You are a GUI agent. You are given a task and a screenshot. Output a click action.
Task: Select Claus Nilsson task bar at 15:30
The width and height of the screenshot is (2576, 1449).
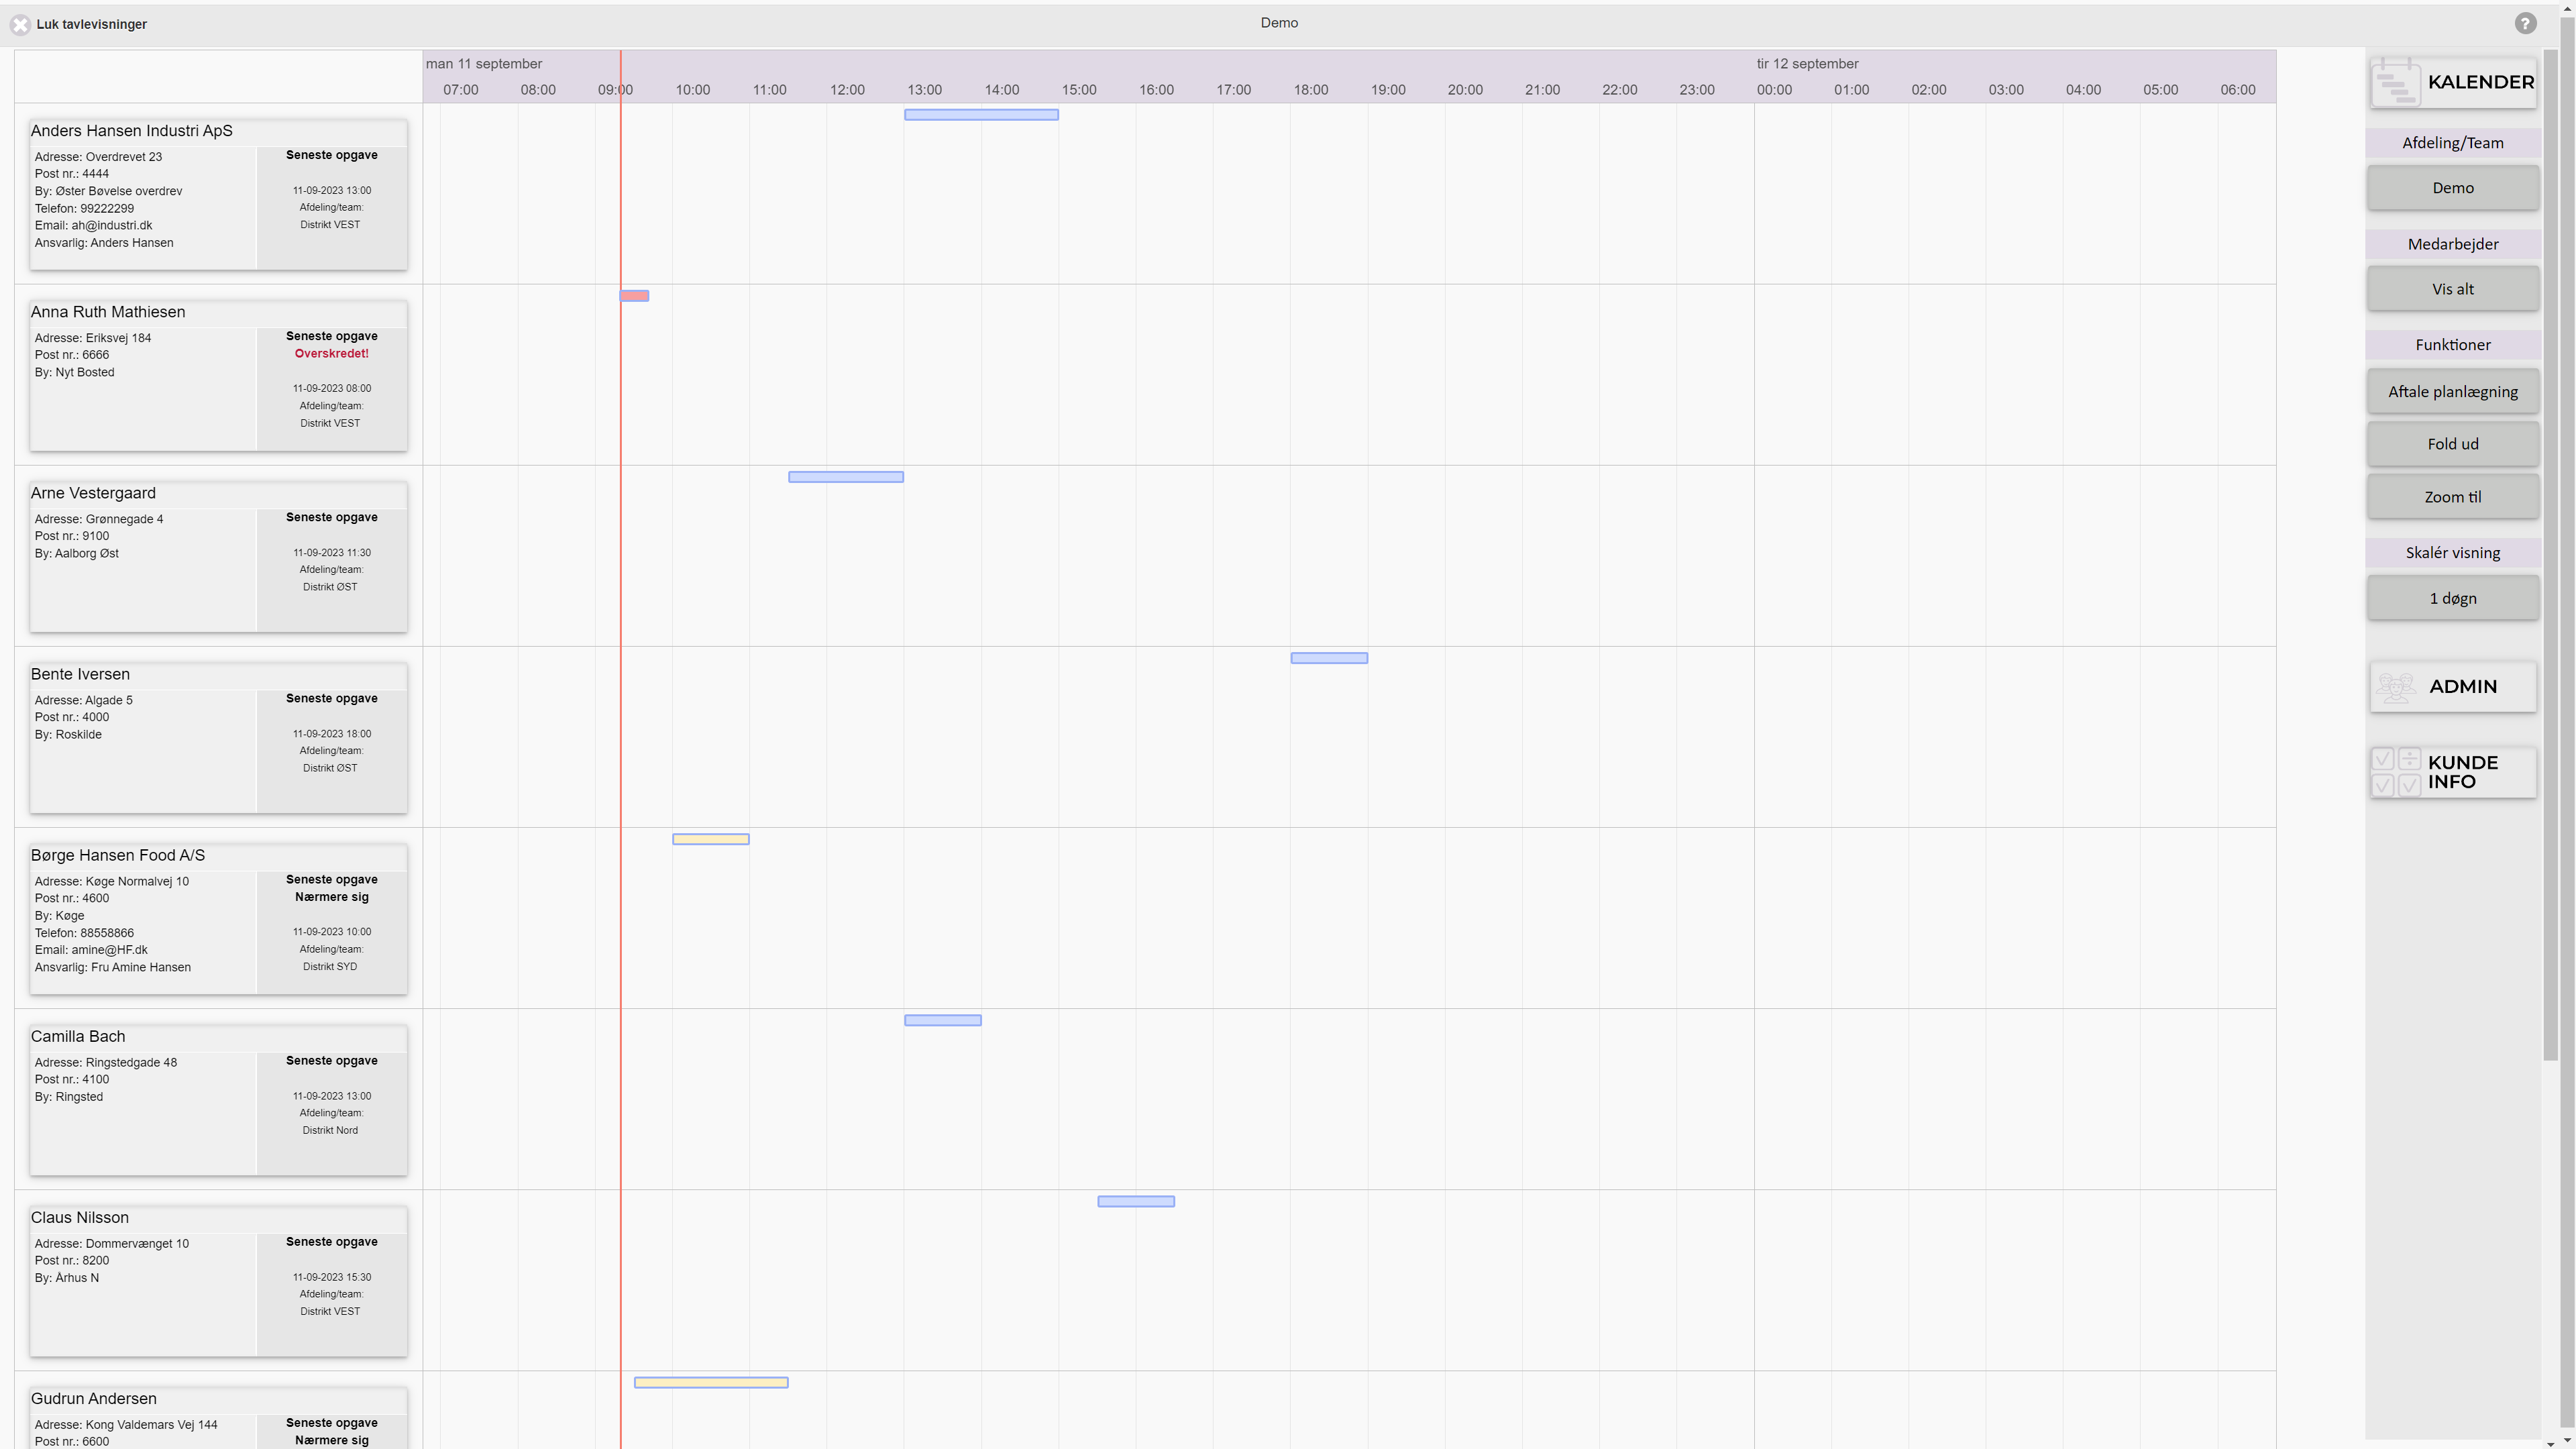[1136, 1201]
